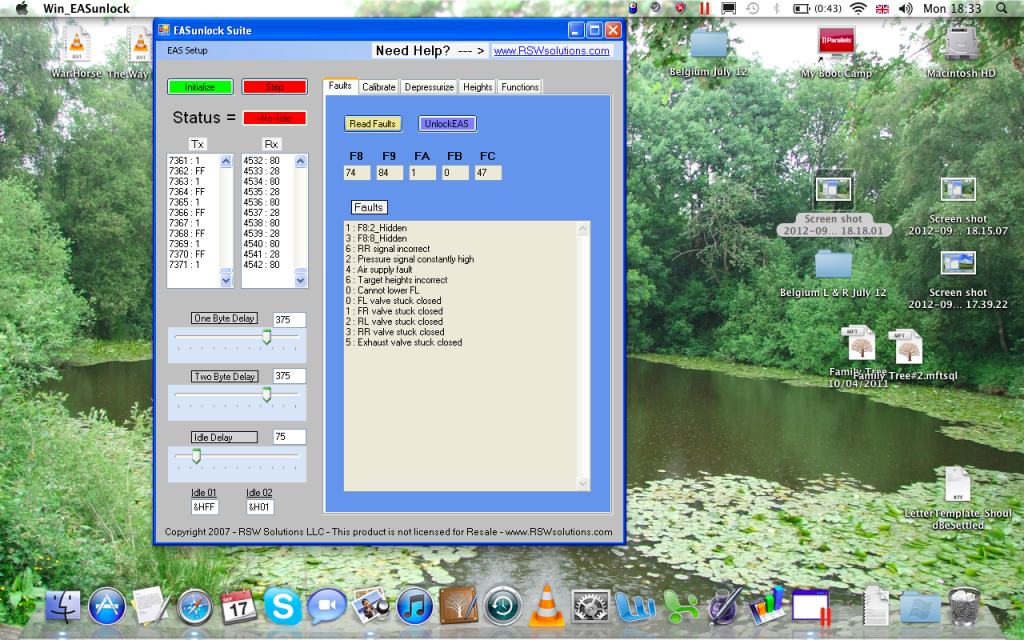Click the One Byte Delay value field
1024x640 pixels.
tap(289, 320)
